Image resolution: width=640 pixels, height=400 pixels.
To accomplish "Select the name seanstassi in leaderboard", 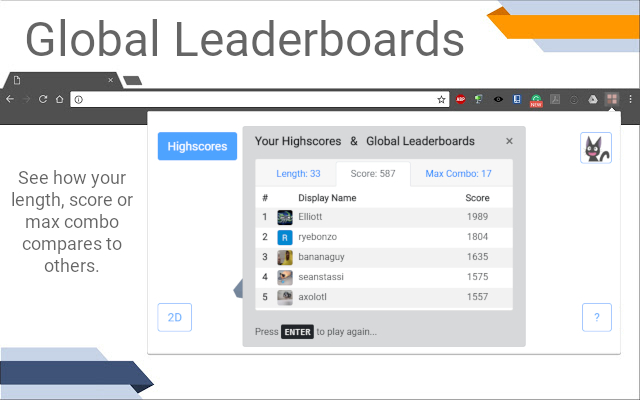I will pos(321,277).
